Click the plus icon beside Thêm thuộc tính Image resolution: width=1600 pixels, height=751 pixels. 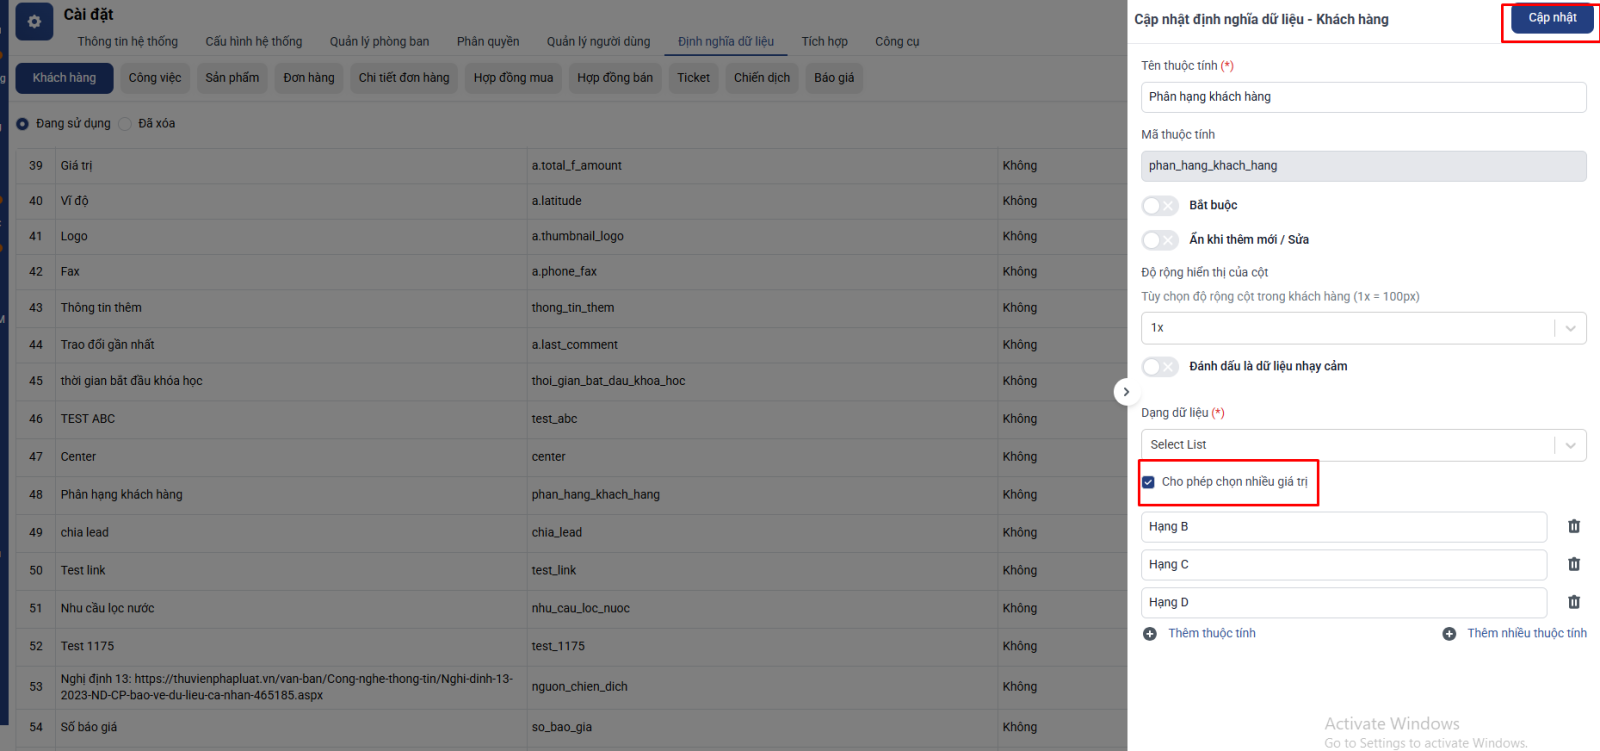coord(1150,634)
